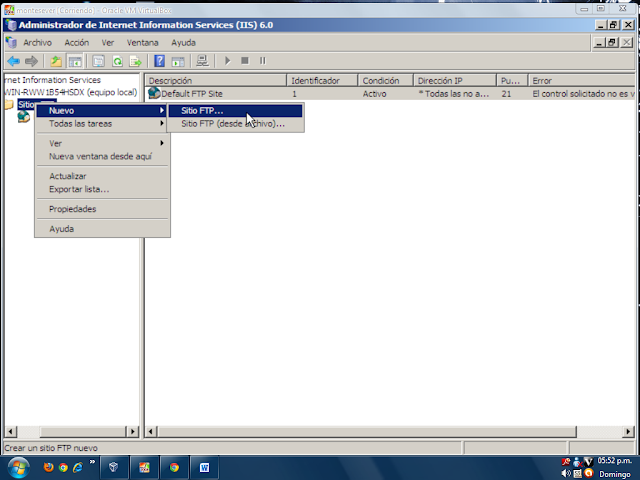Choose Sitio FTP... in Nuevo submenu
Image resolution: width=640 pixels, height=480 pixels.
tap(236, 111)
